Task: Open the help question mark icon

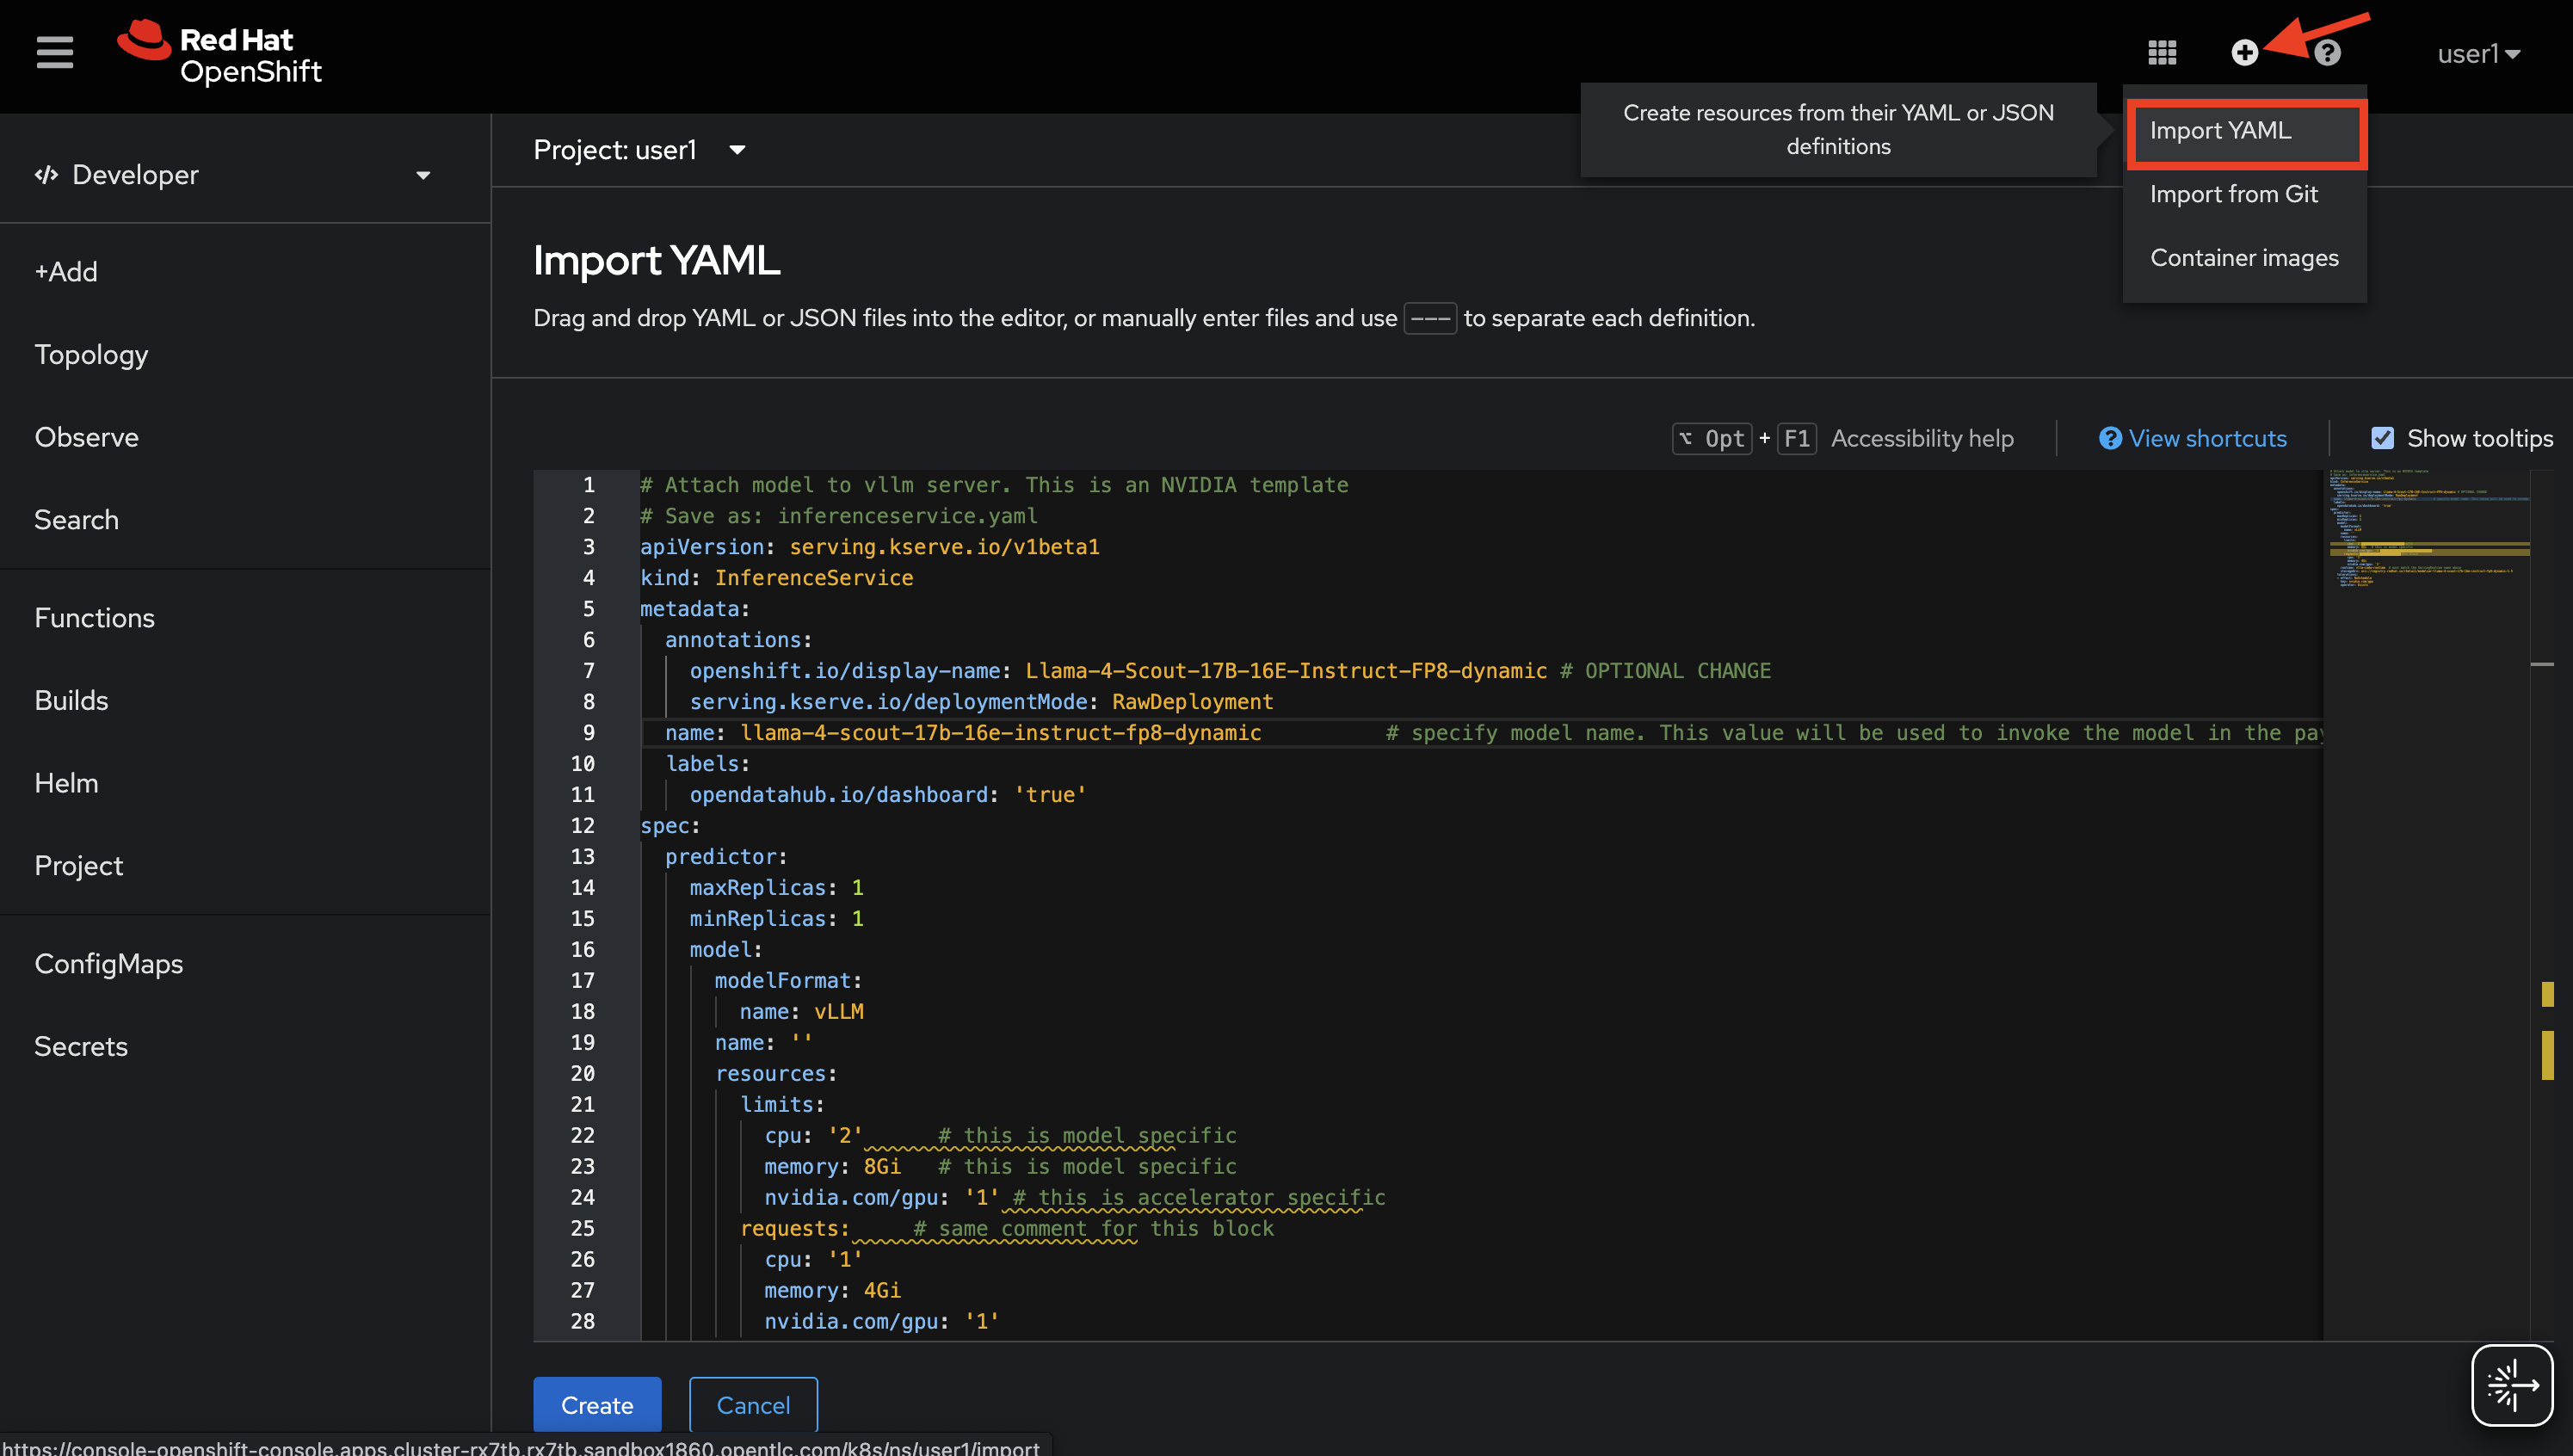Action: tap(2327, 53)
